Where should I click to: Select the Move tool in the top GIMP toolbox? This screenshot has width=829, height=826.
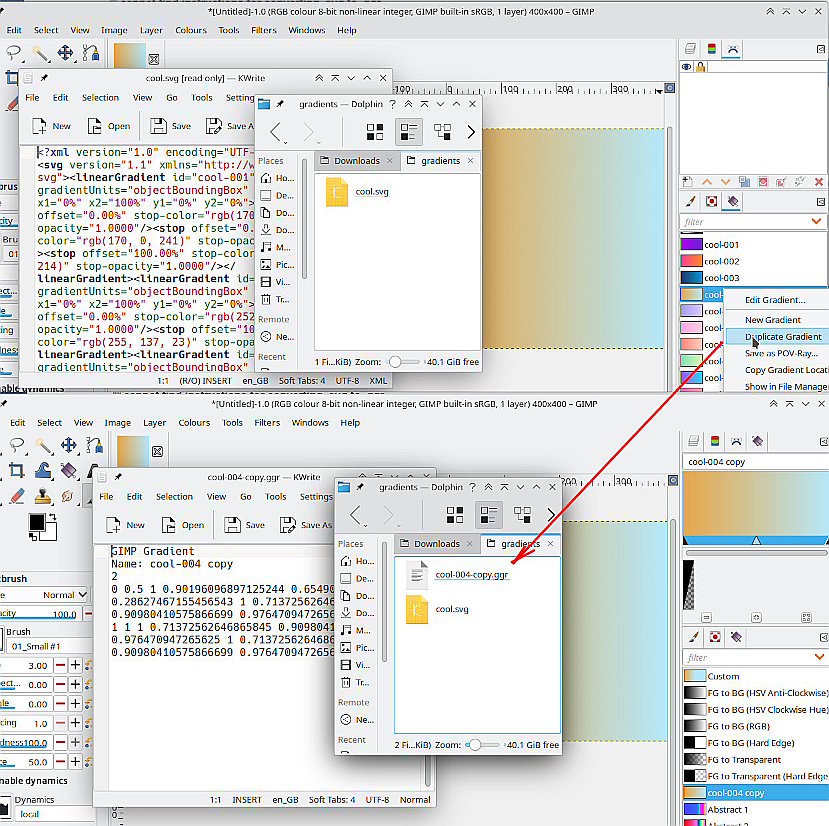(x=65, y=53)
